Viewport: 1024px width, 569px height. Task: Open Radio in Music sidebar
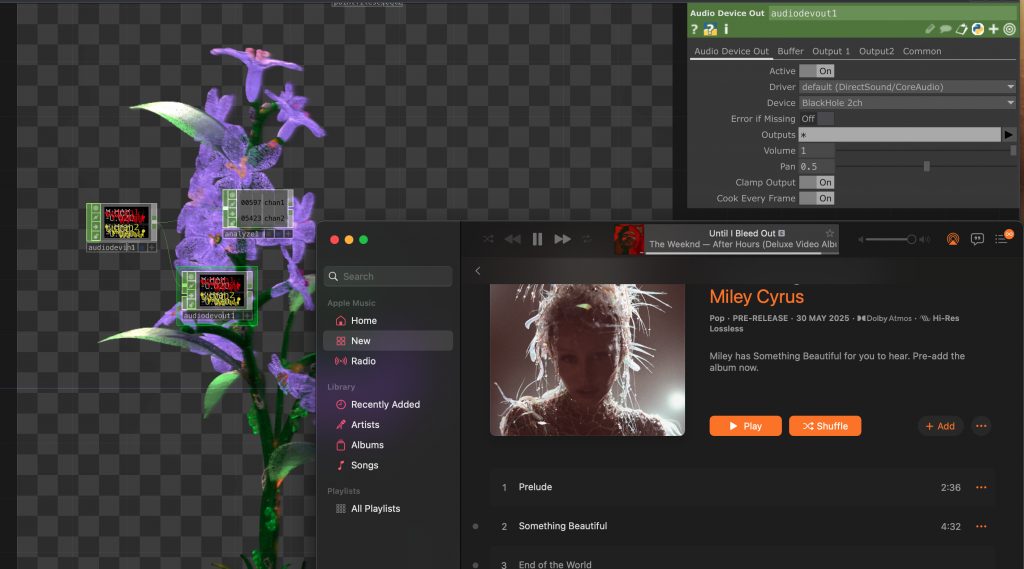(x=388, y=361)
